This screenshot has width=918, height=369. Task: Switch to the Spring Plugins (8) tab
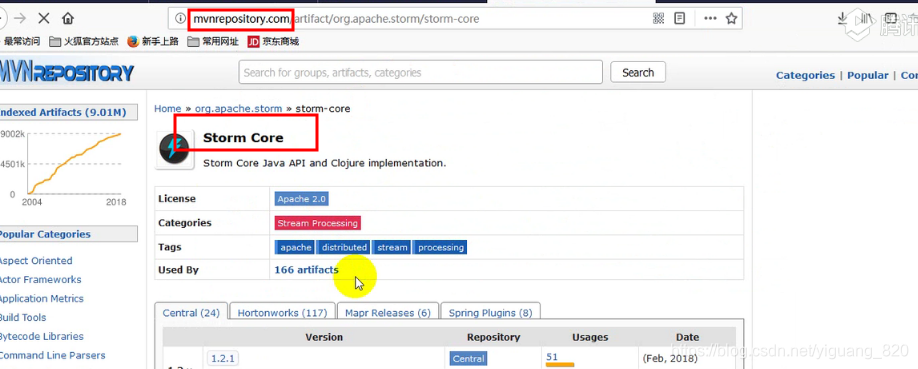pos(491,313)
